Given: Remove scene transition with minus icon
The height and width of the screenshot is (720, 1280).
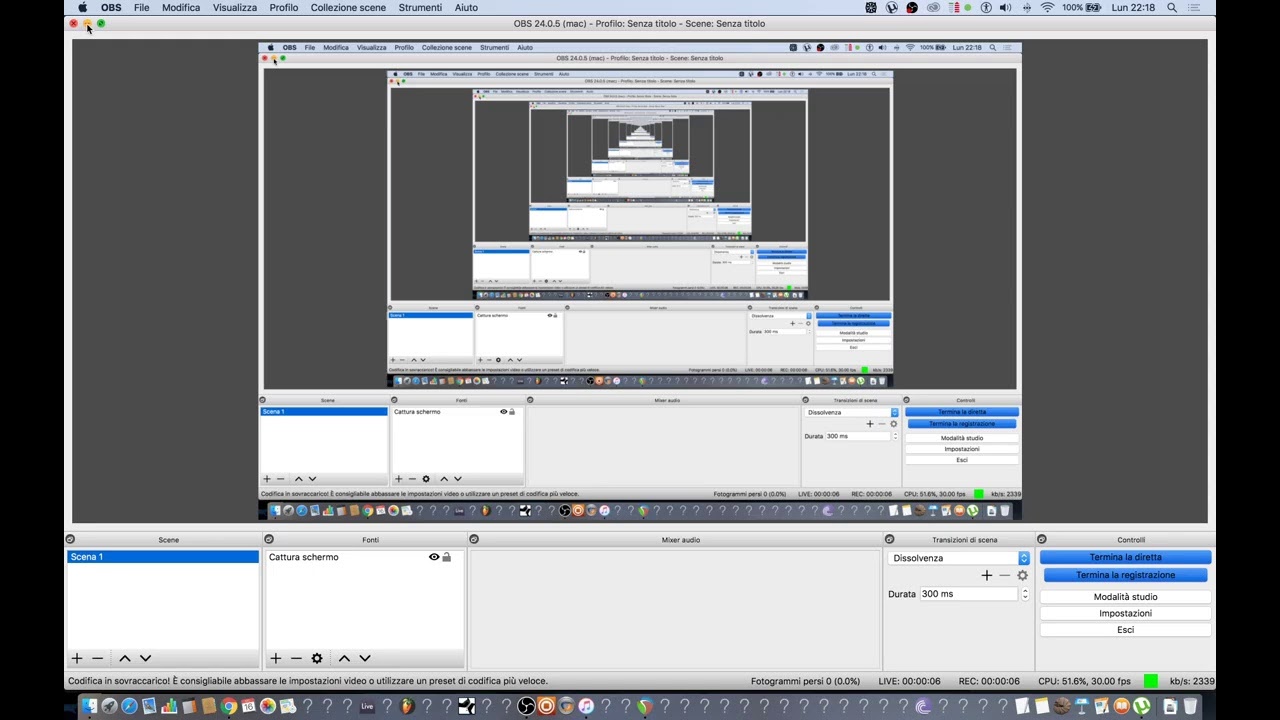Looking at the screenshot, I should 1004,575.
